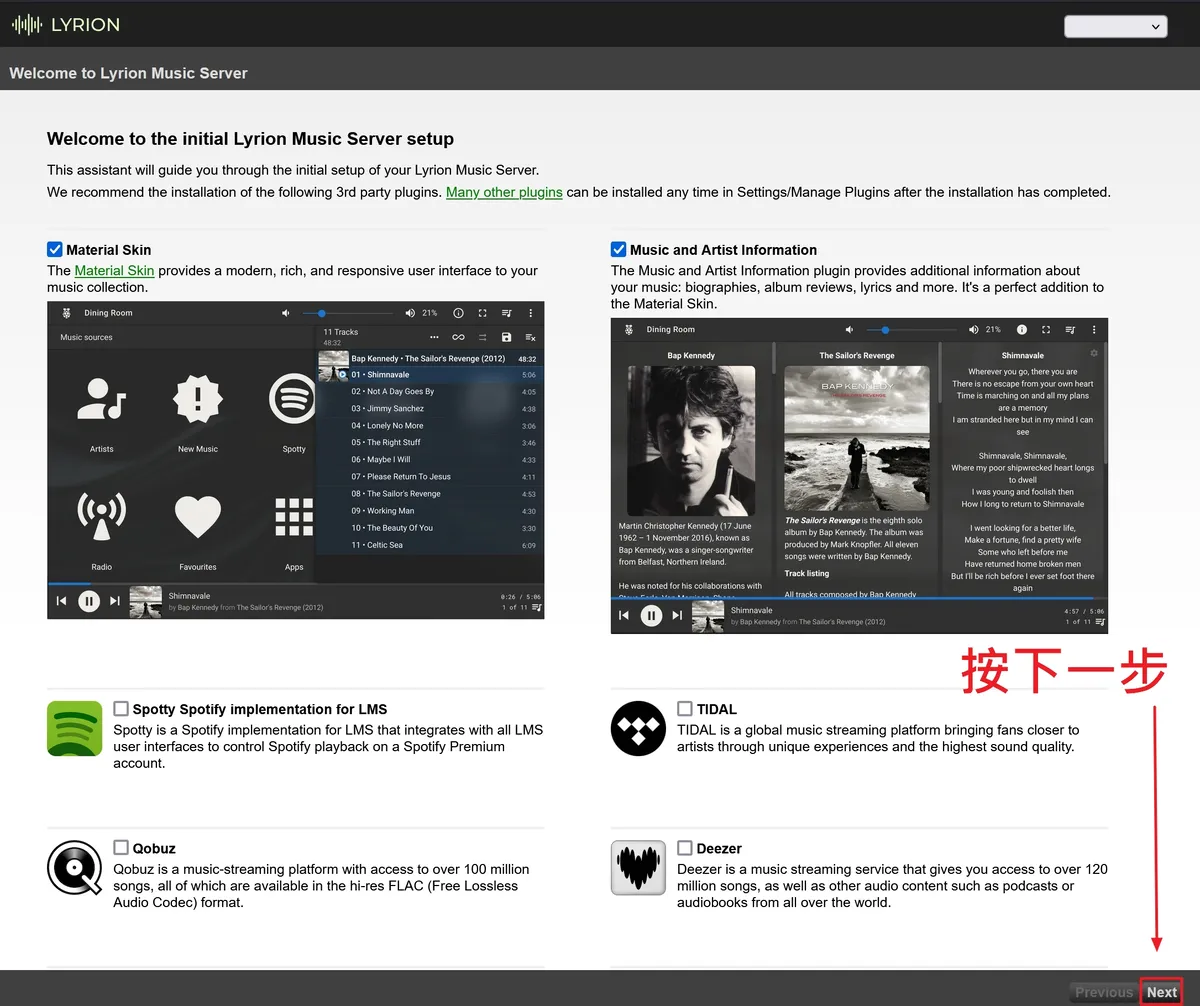Click the Favourites heart icon in the preview
This screenshot has width=1200, height=1006.
coord(198,517)
